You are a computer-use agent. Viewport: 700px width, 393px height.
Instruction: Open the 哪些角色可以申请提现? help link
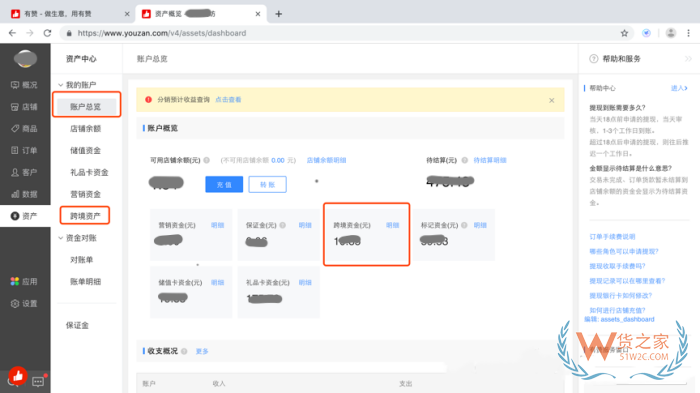coord(624,251)
